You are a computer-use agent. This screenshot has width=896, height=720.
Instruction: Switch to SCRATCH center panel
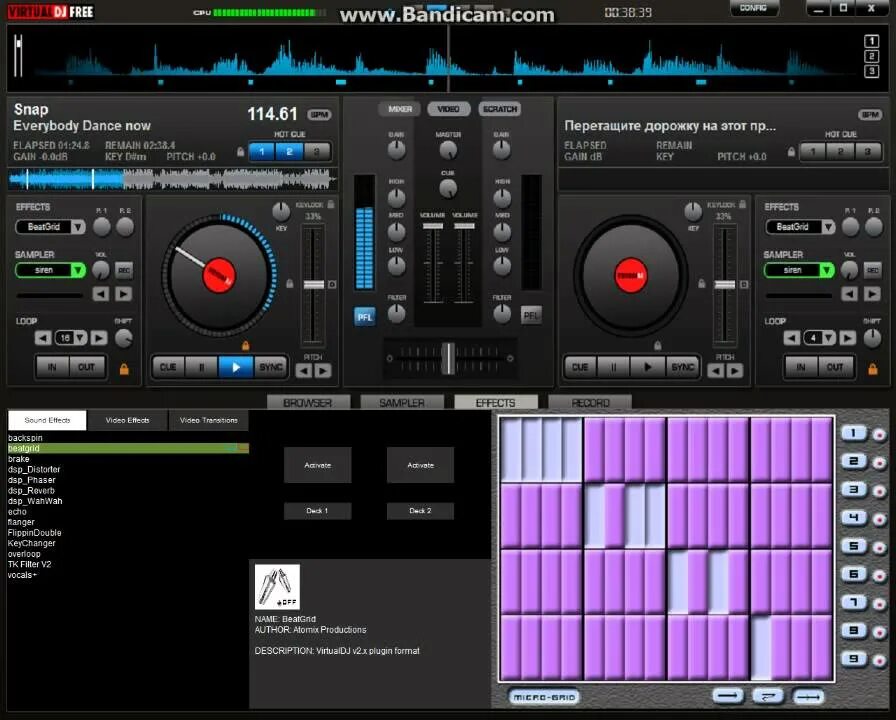point(499,109)
